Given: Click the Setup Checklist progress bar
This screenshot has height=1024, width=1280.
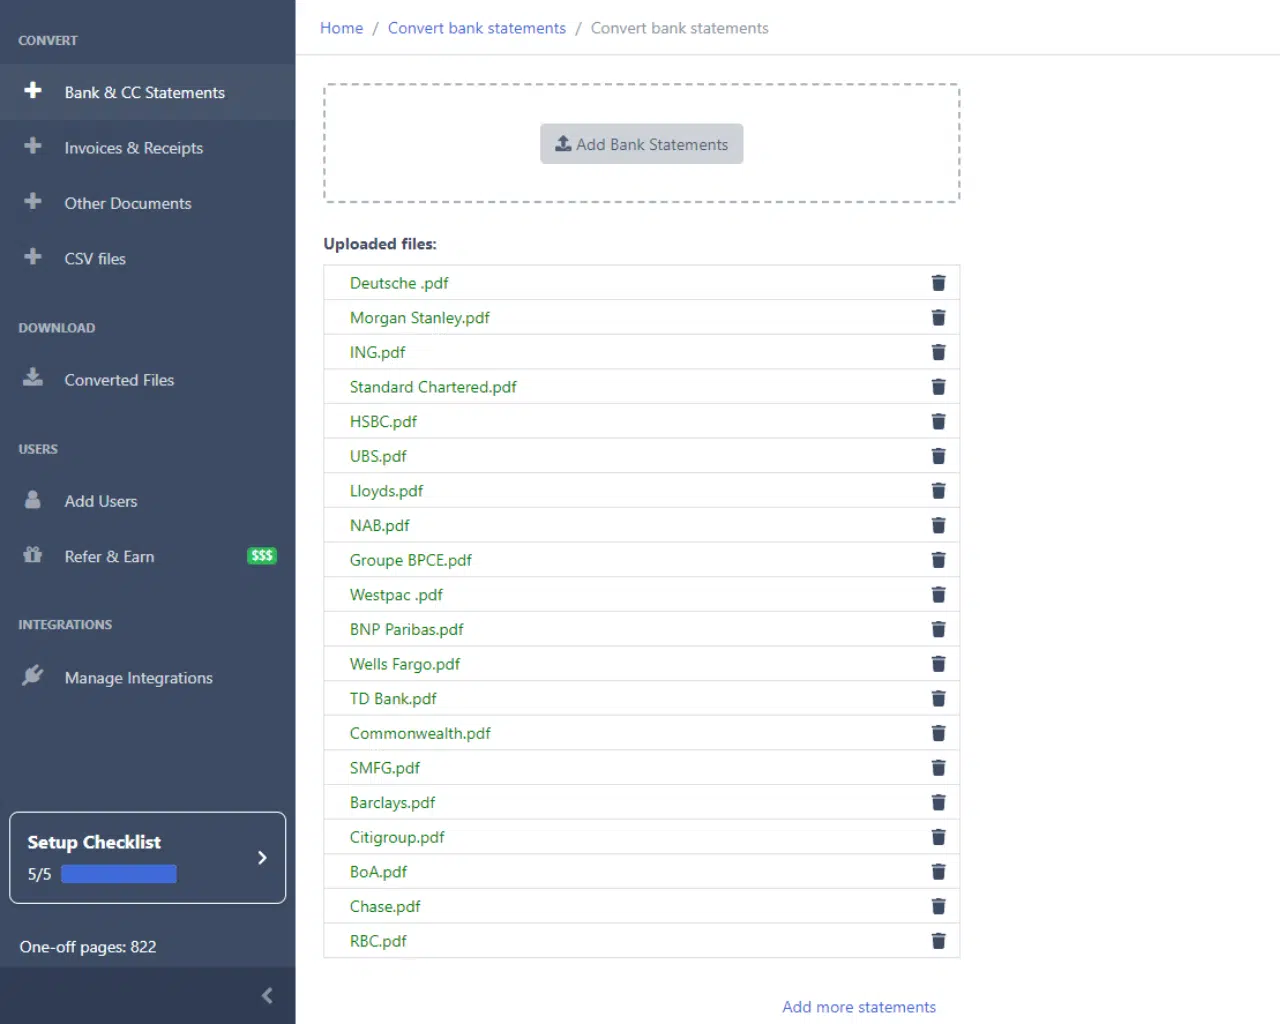Looking at the screenshot, I should coord(118,873).
